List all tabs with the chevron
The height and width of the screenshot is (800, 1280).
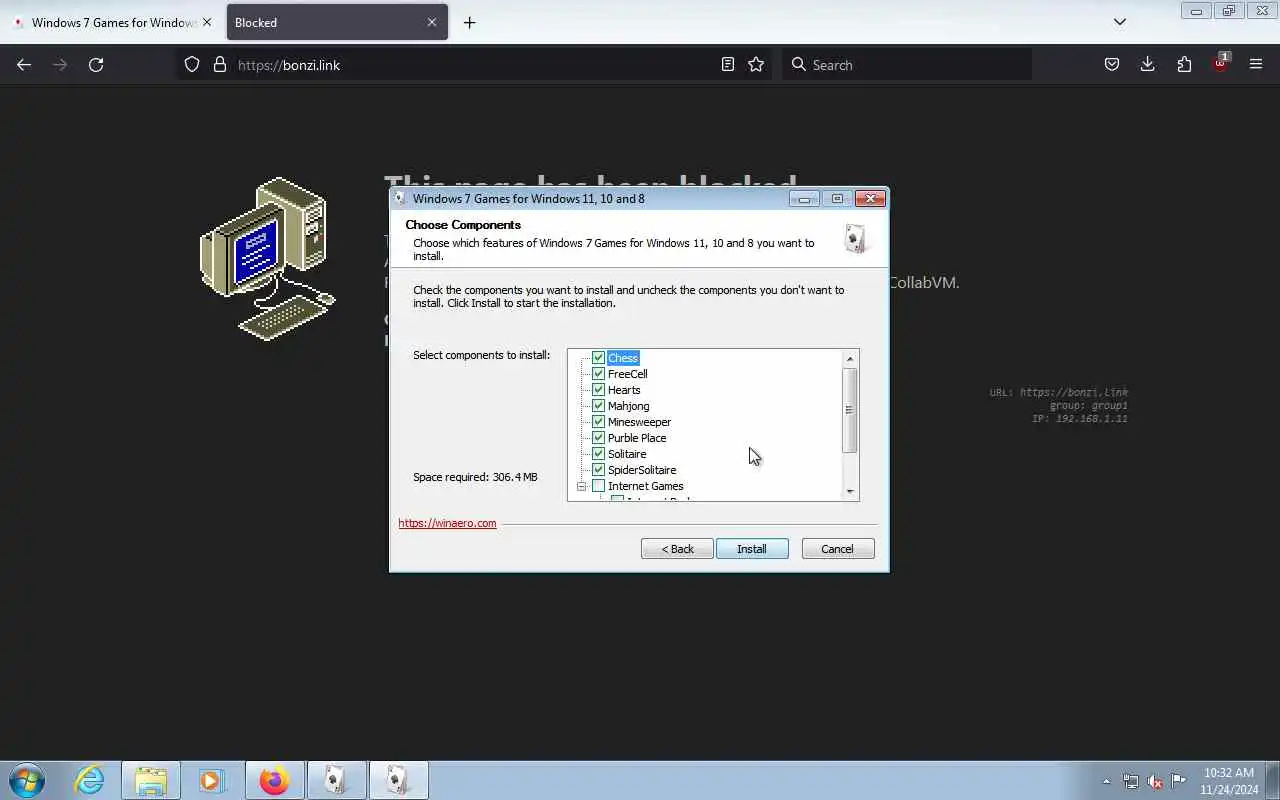pyautogui.click(x=1120, y=22)
